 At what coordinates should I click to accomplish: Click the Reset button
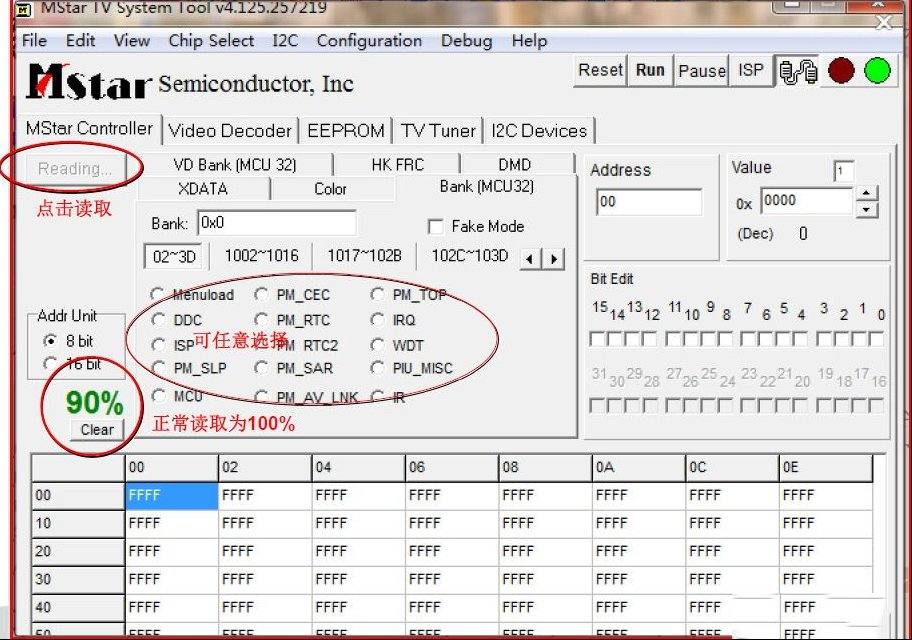pyautogui.click(x=600, y=70)
